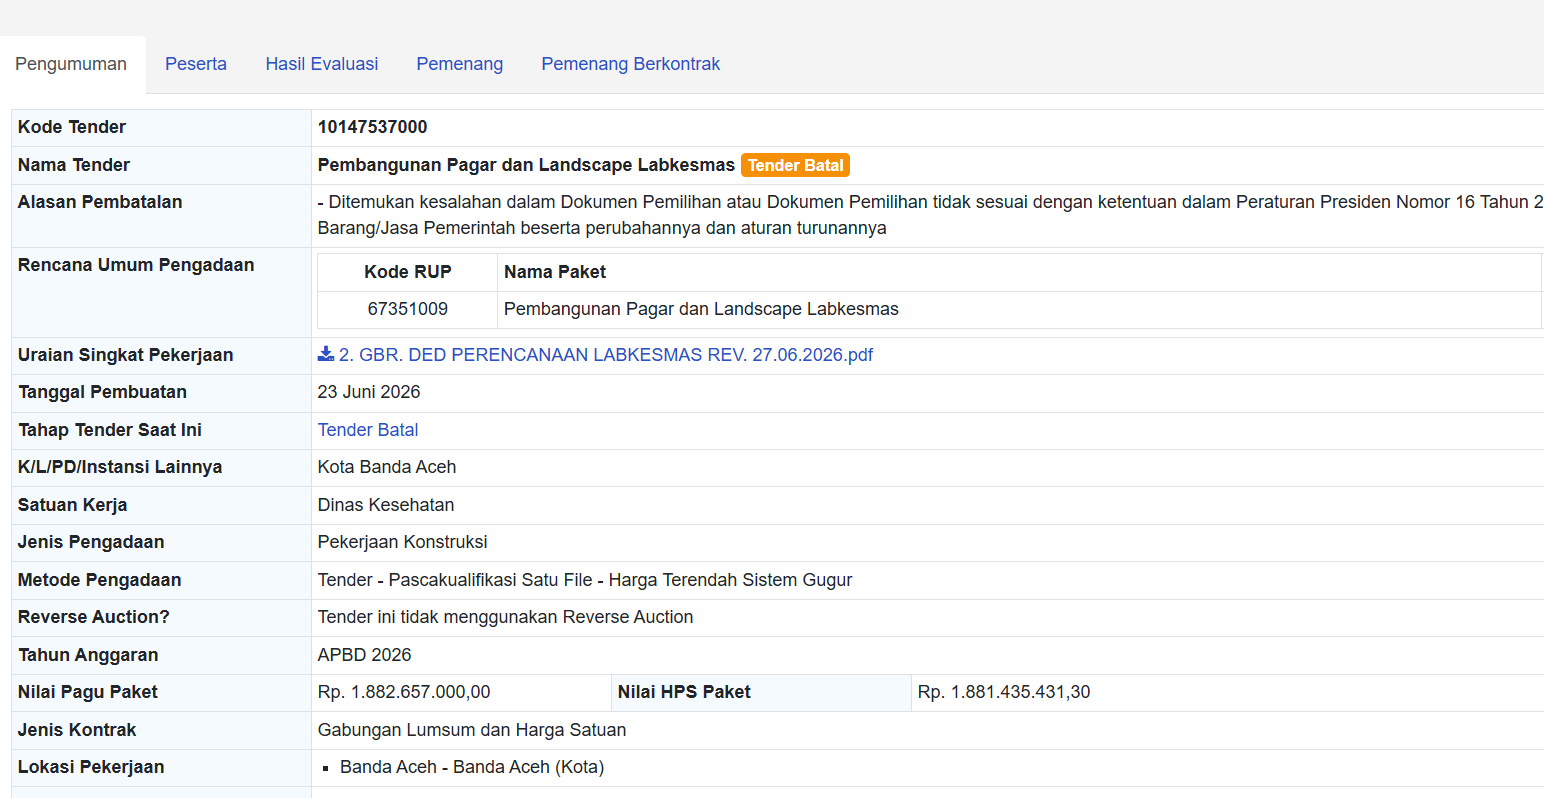This screenshot has height=798, width=1544.
Task: Click the Jenis Kontrak label
Action: [x=77, y=730]
